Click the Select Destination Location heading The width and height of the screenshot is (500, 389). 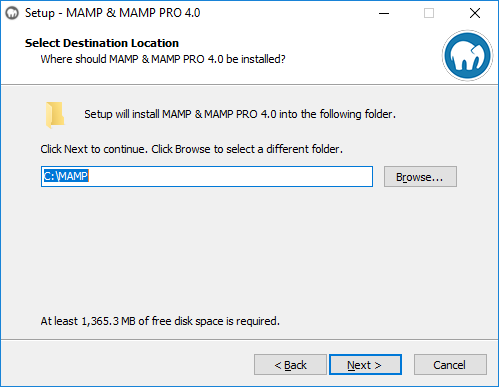pos(102,43)
